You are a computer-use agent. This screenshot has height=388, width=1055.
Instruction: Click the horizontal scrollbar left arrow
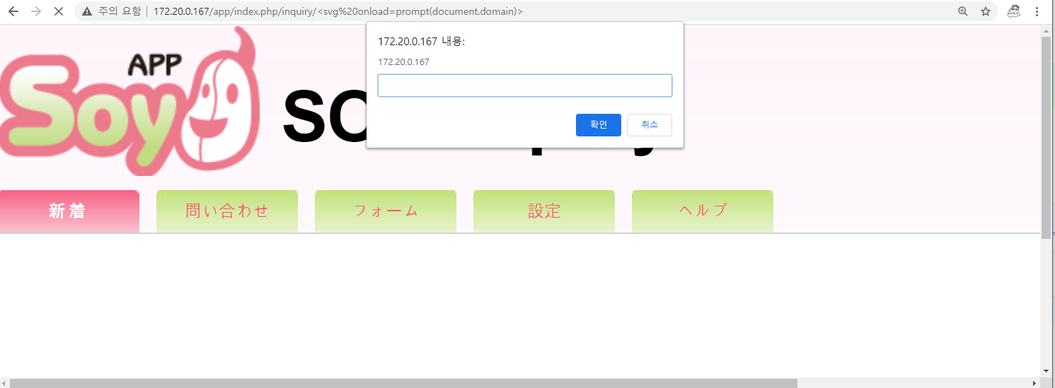point(4,383)
